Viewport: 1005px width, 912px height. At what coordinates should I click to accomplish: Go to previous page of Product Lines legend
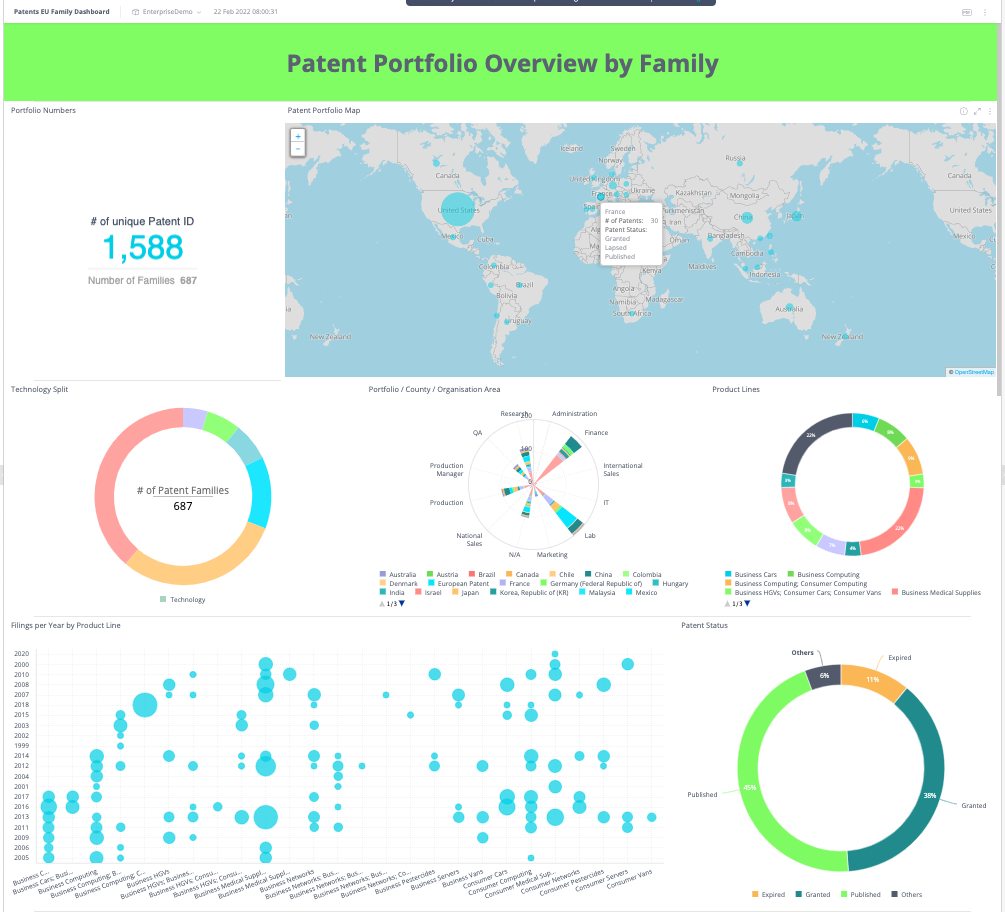tap(727, 604)
